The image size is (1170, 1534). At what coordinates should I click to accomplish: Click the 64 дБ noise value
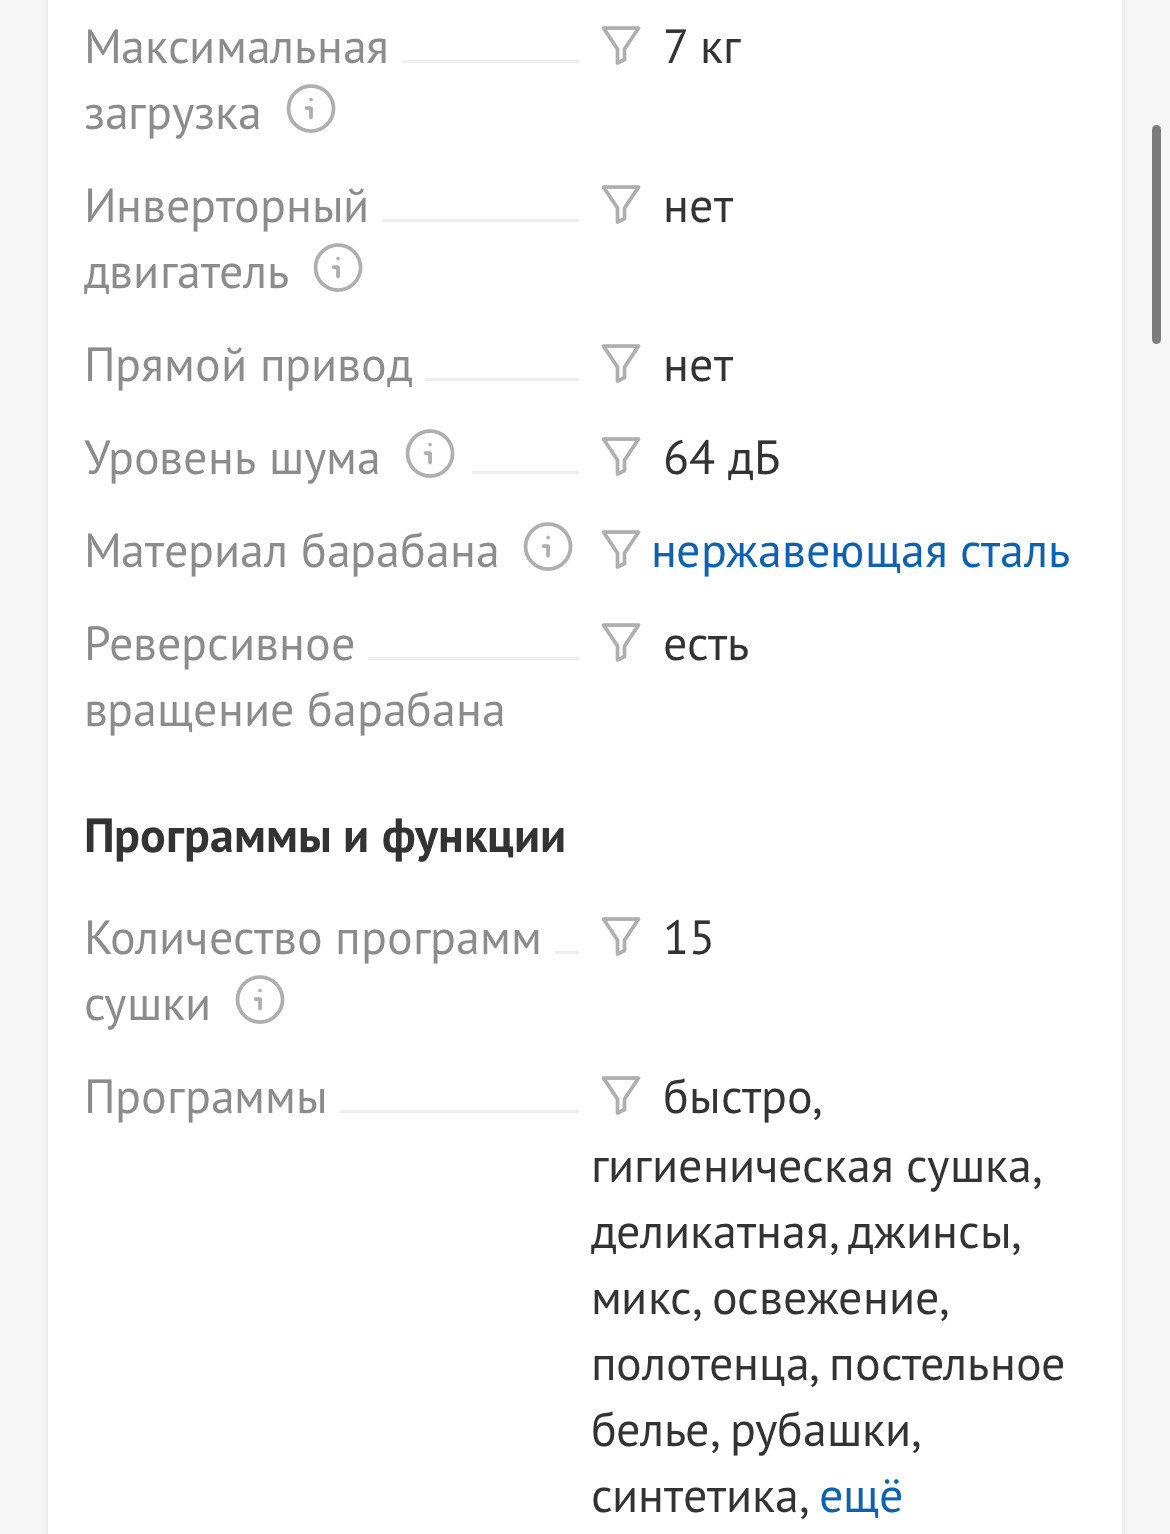[721, 458]
